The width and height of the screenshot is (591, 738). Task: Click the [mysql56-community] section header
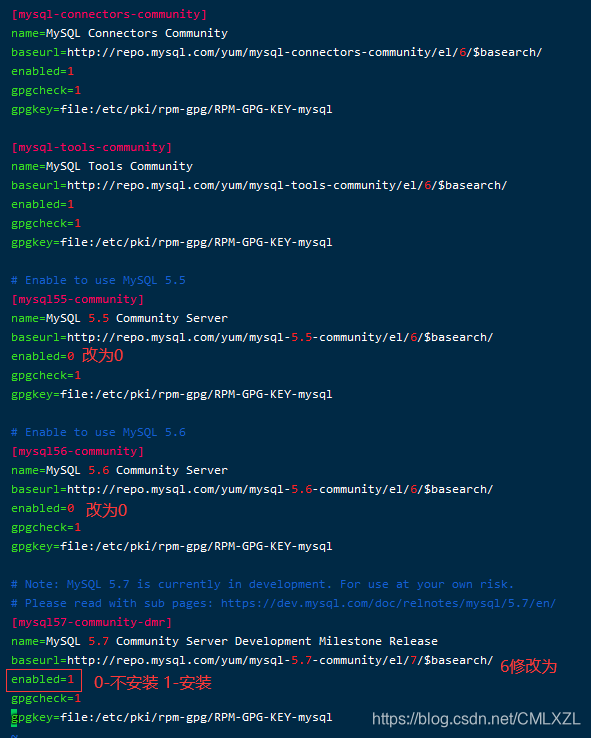[x=78, y=451]
